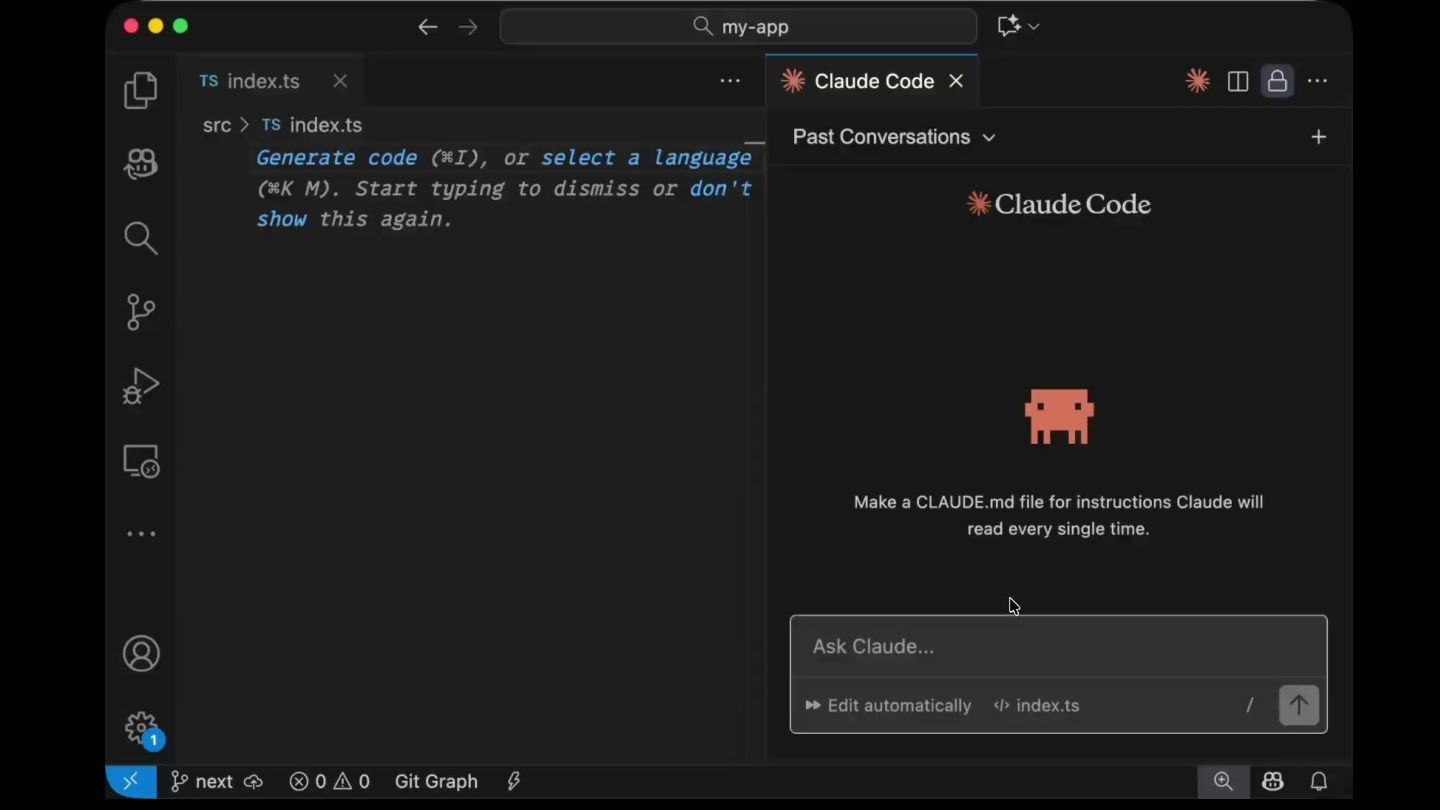This screenshot has width=1440, height=810.
Task: Click the publish to cloud sync icon
Action: point(254,782)
